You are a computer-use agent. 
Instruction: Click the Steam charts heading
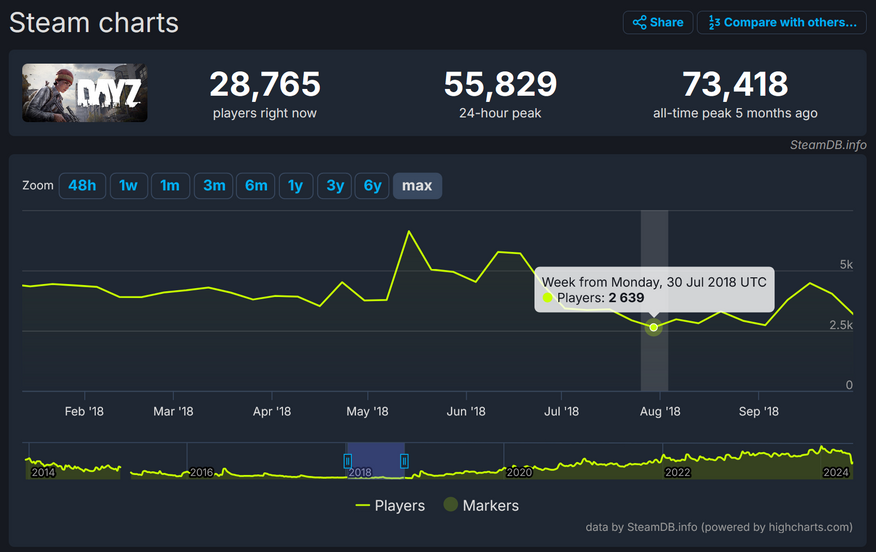tap(94, 23)
